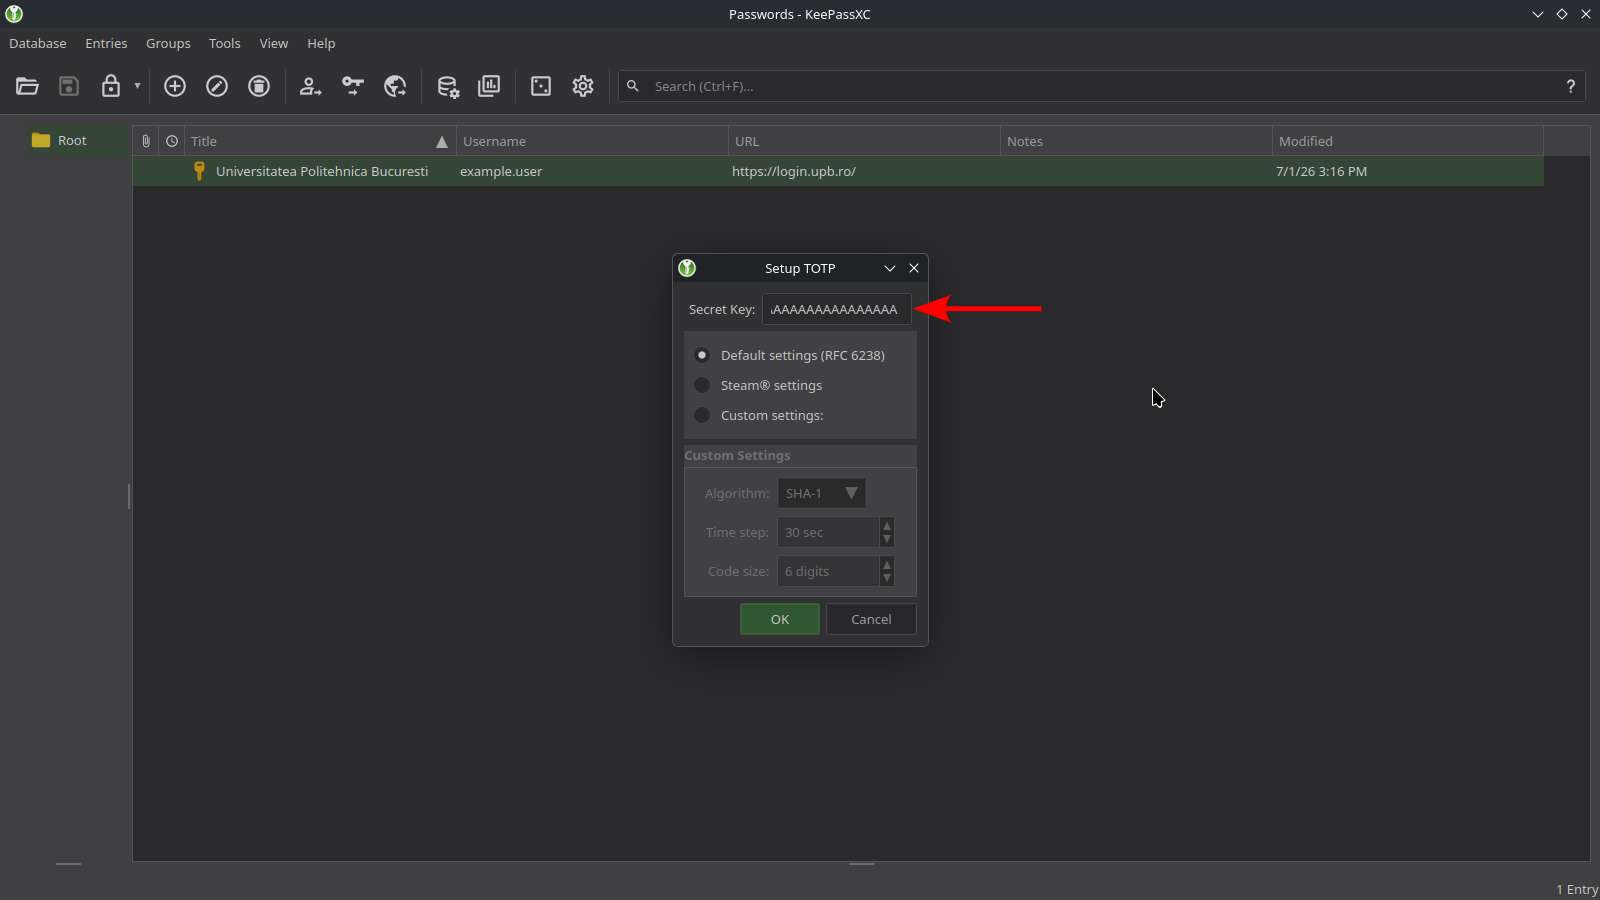Maximize the KeePassXC main window
This screenshot has height=900, width=1600.
[1562, 14]
